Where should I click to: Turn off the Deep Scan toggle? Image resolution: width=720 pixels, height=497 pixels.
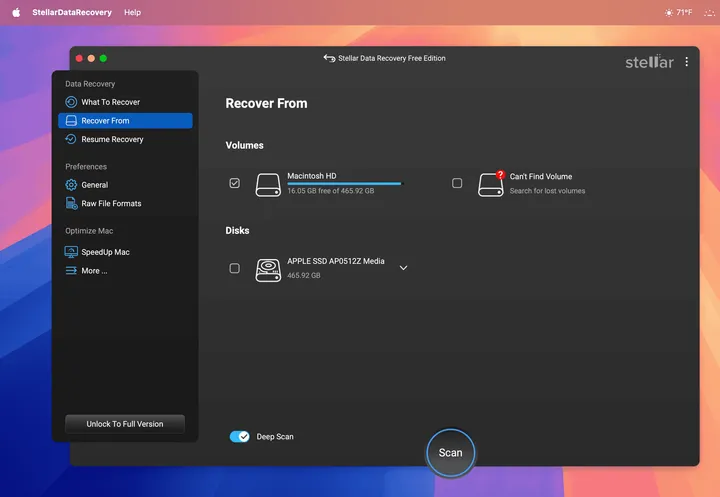click(x=239, y=437)
